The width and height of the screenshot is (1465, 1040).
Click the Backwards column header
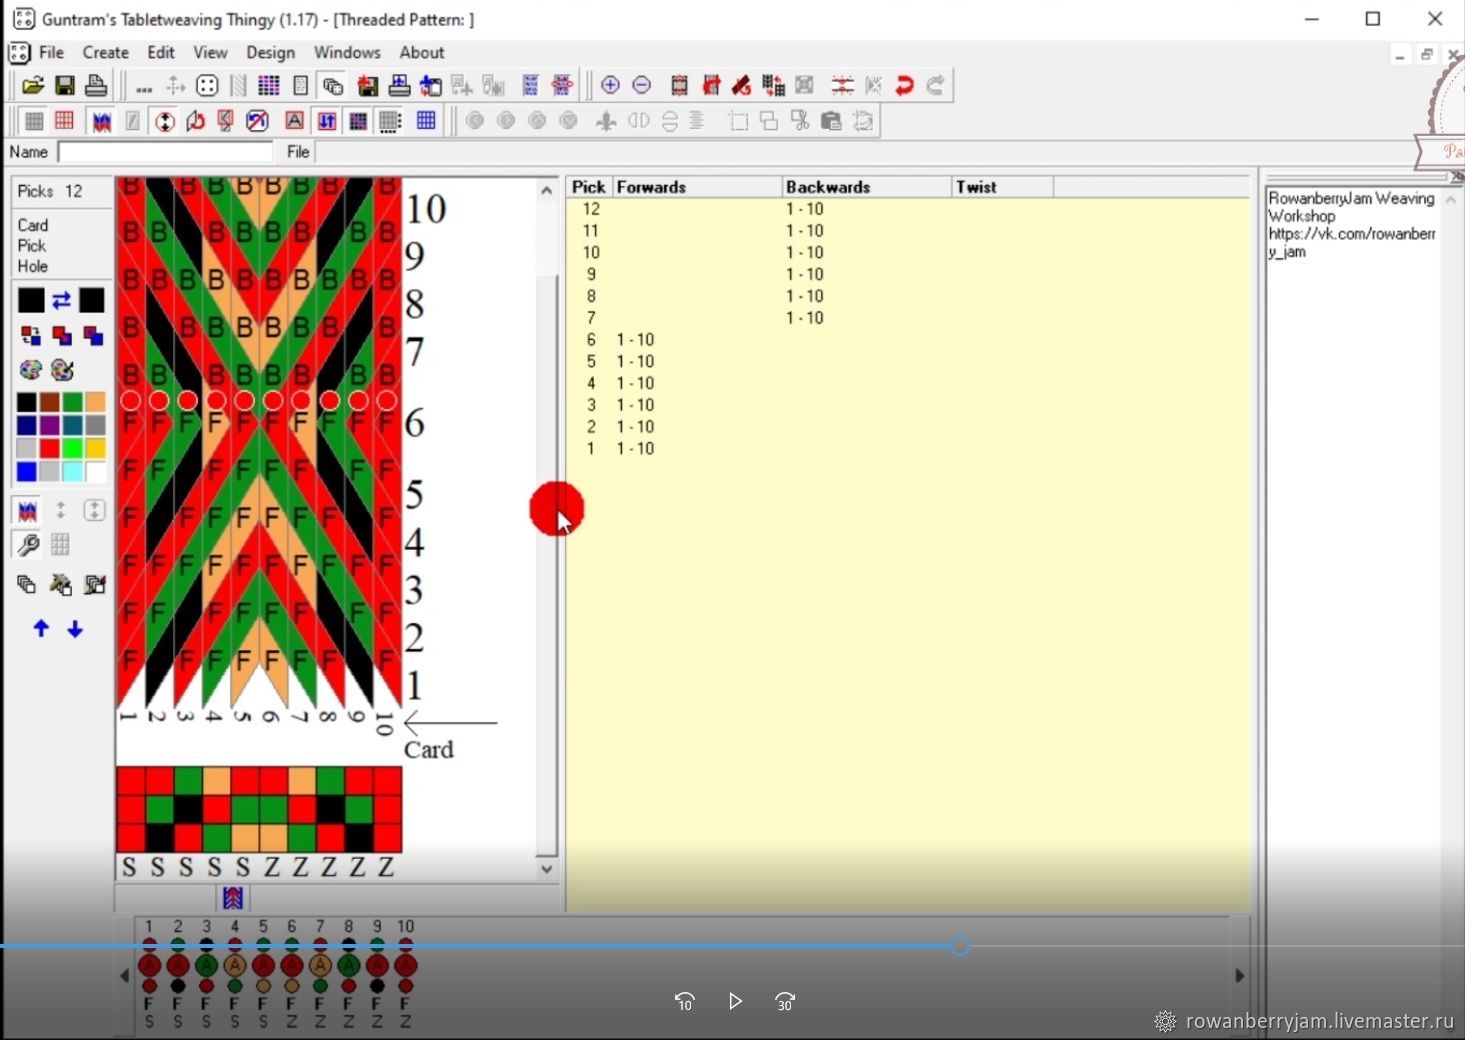866,187
